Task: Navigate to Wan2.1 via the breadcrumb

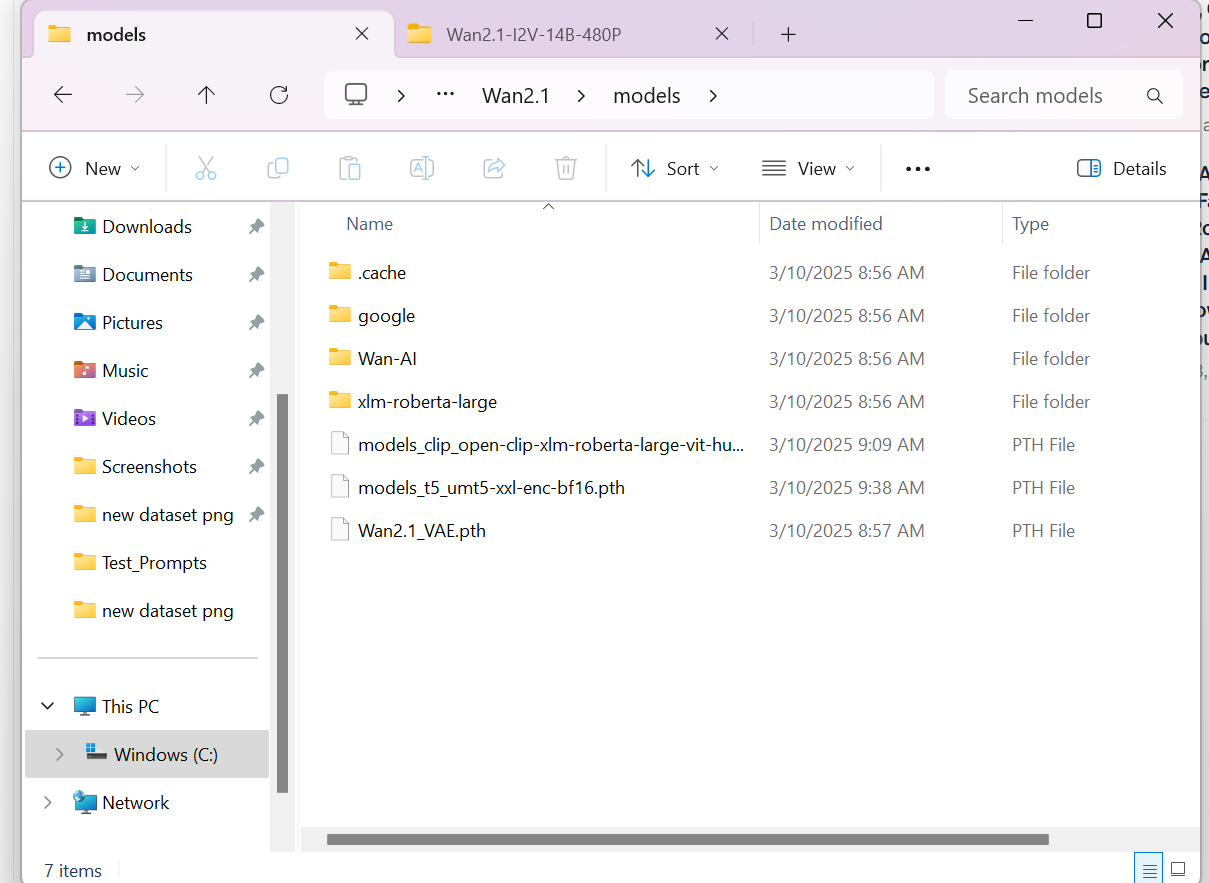Action: pyautogui.click(x=516, y=95)
